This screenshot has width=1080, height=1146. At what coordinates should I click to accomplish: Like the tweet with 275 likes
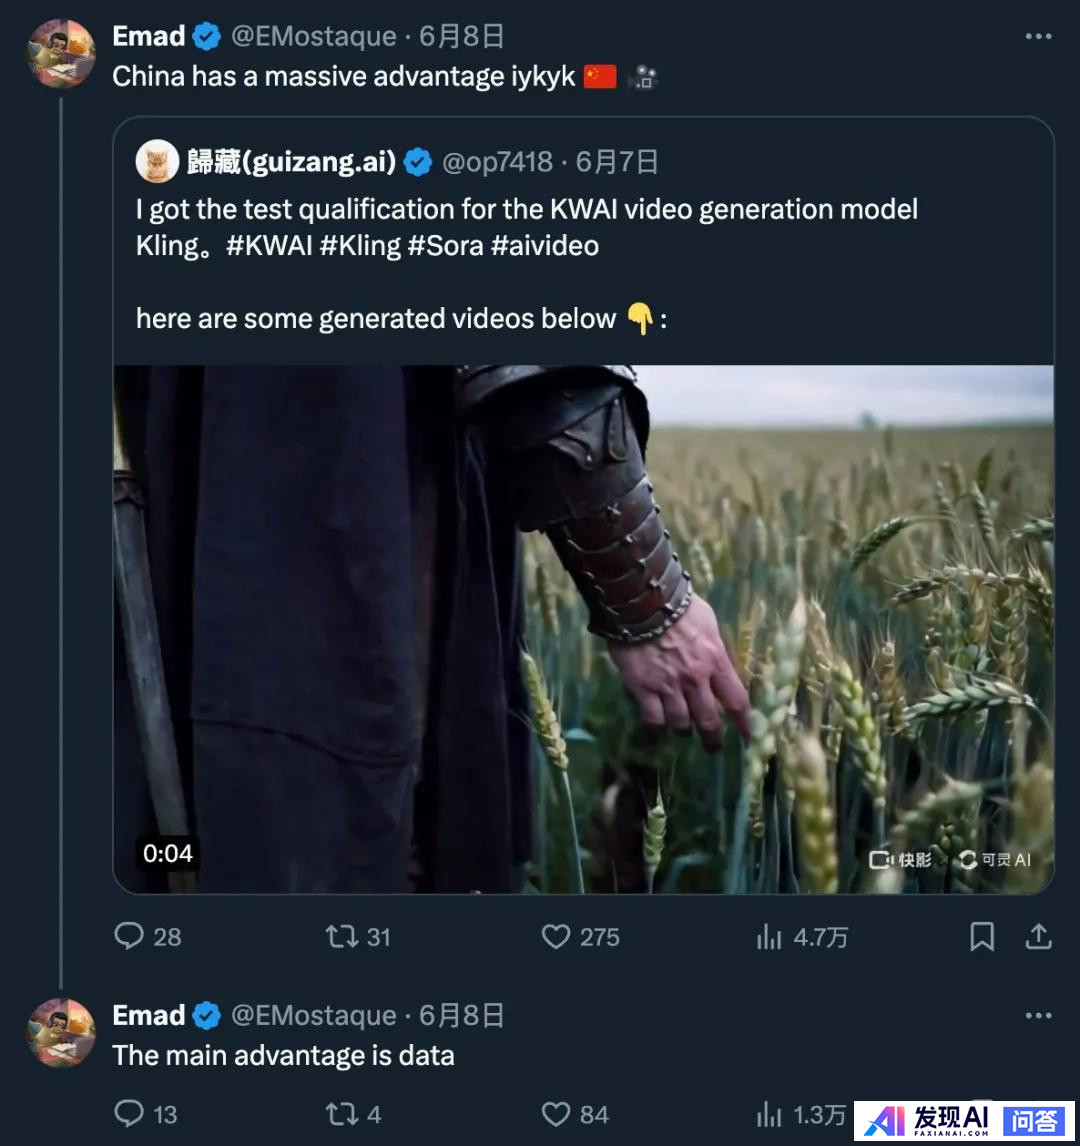tap(556, 936)
